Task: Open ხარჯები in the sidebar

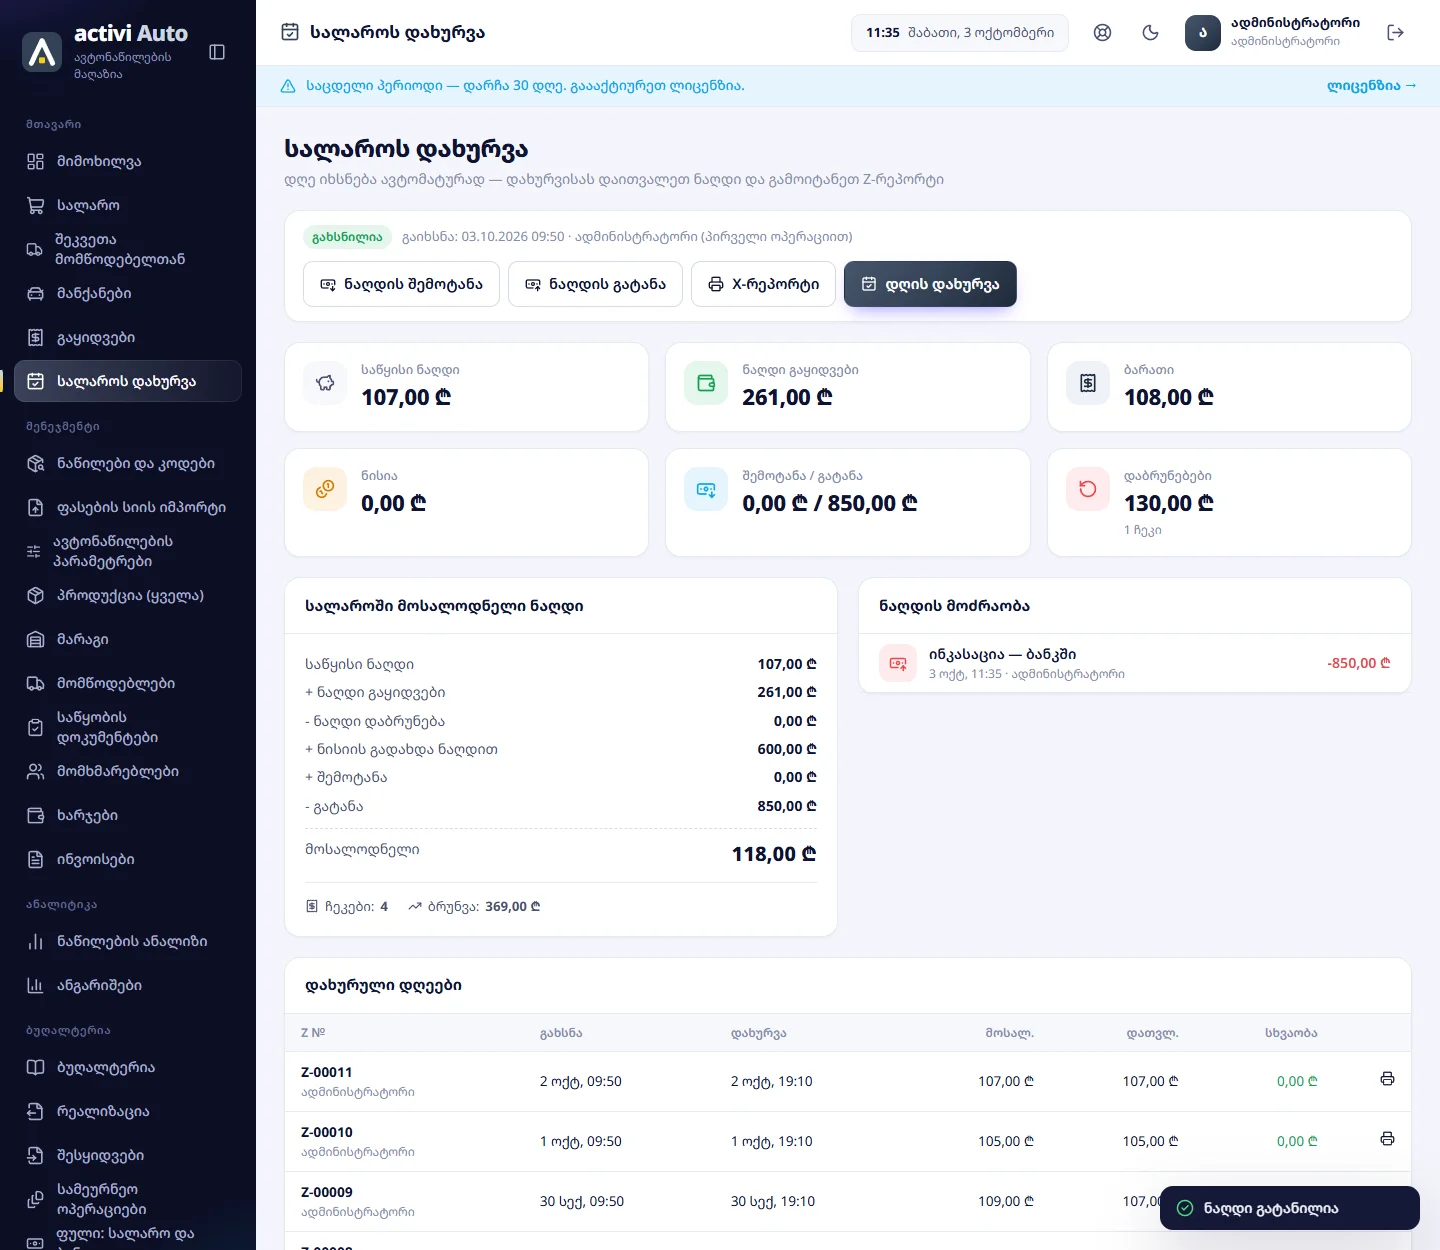Action: point(128,815)
